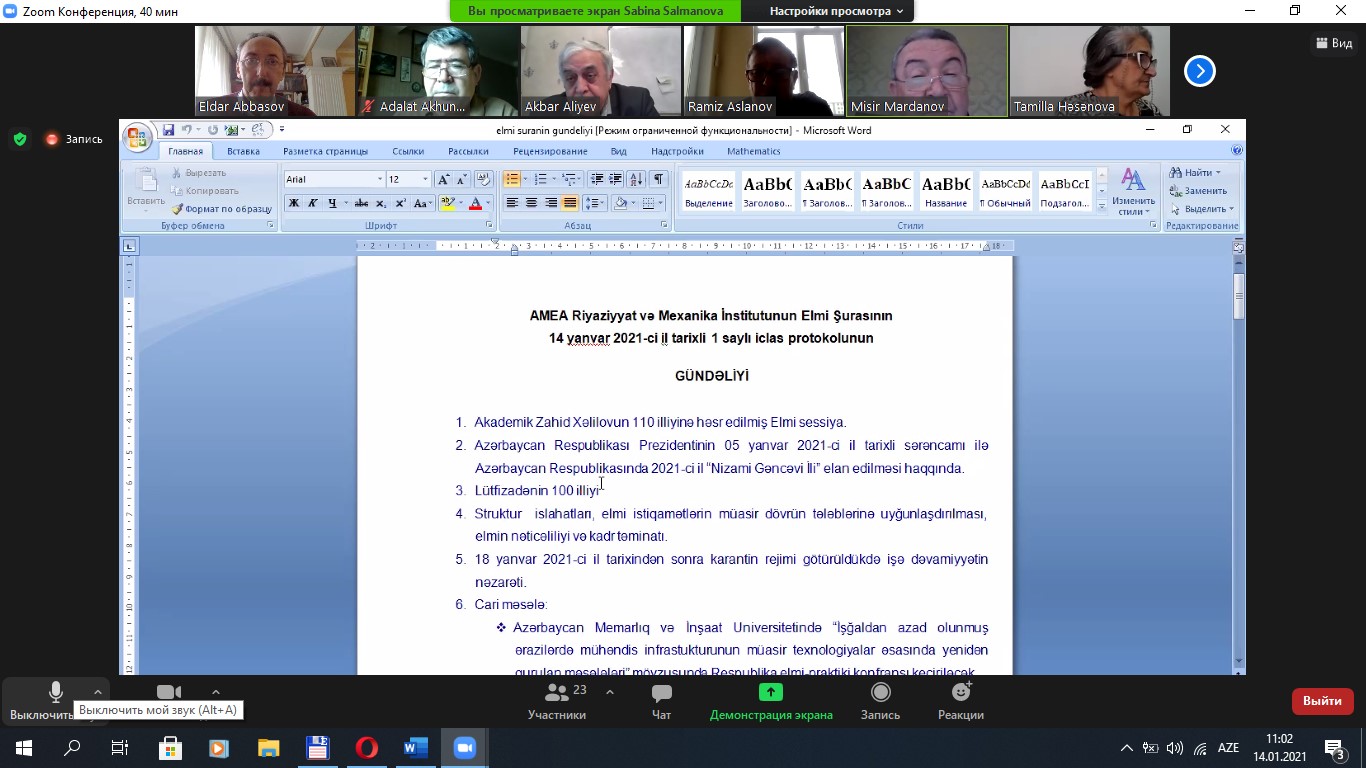This screenshot has height=768, width=1366.
Task: Click the Zoom Record (Запись) toolbar button
Action: [880, 701]
